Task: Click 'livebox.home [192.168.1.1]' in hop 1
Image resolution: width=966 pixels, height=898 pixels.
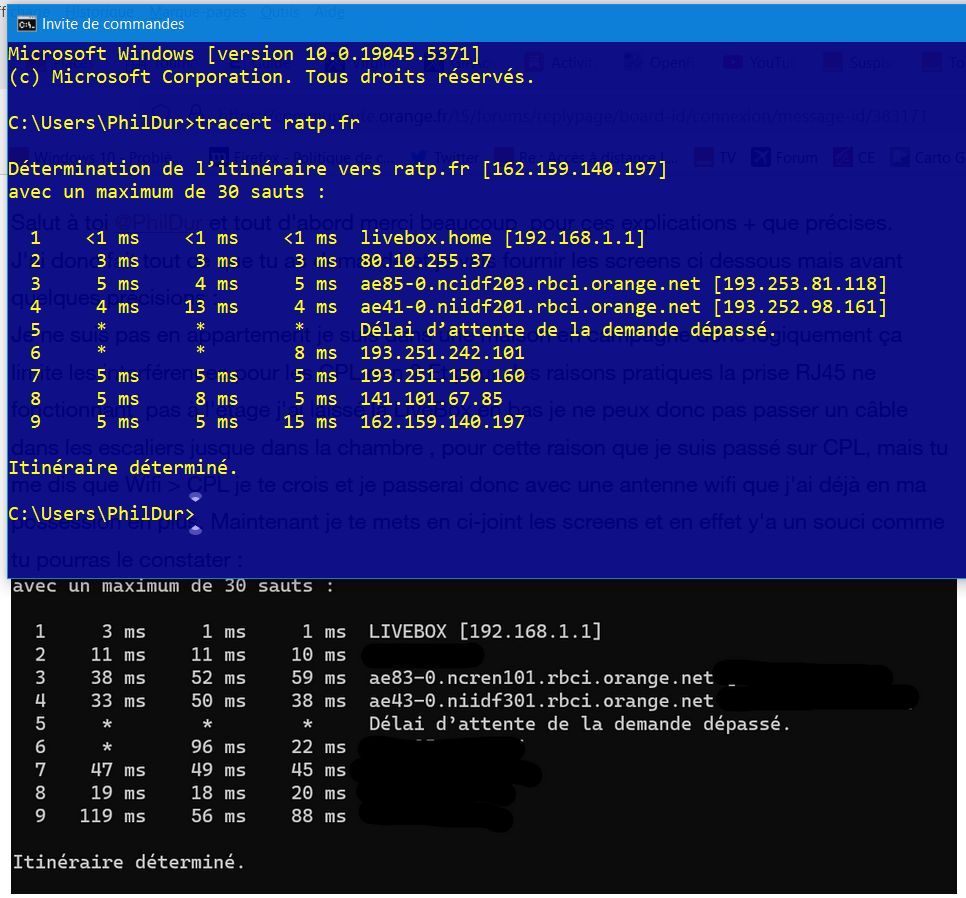Action: tap(502, 238)
